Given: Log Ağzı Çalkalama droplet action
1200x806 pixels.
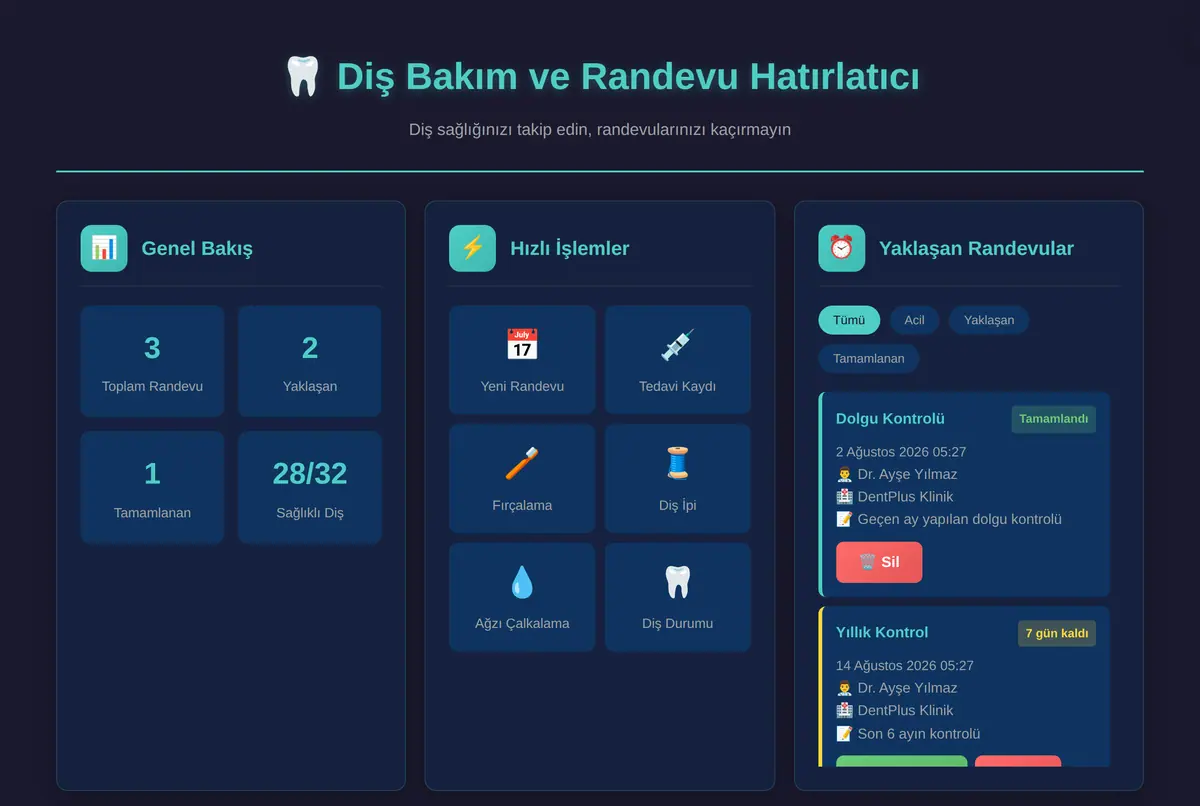Looking at the screenshot, I should point(522,597).
